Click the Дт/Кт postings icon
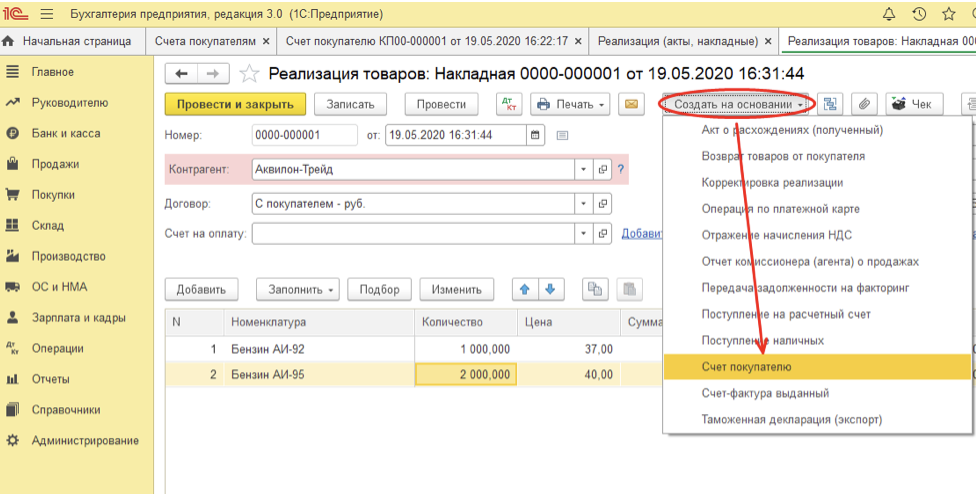The width and height of the screenshot is (976, 494). [509, 104]
